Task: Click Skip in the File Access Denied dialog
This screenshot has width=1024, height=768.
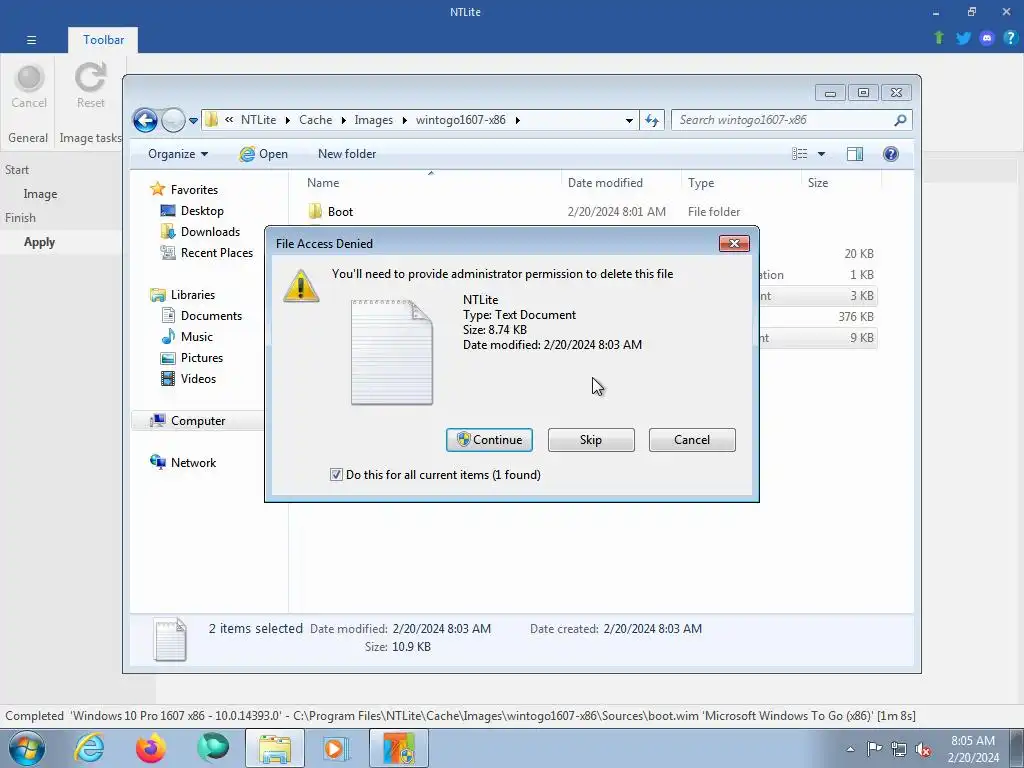Action: click(x=591, y=440)
